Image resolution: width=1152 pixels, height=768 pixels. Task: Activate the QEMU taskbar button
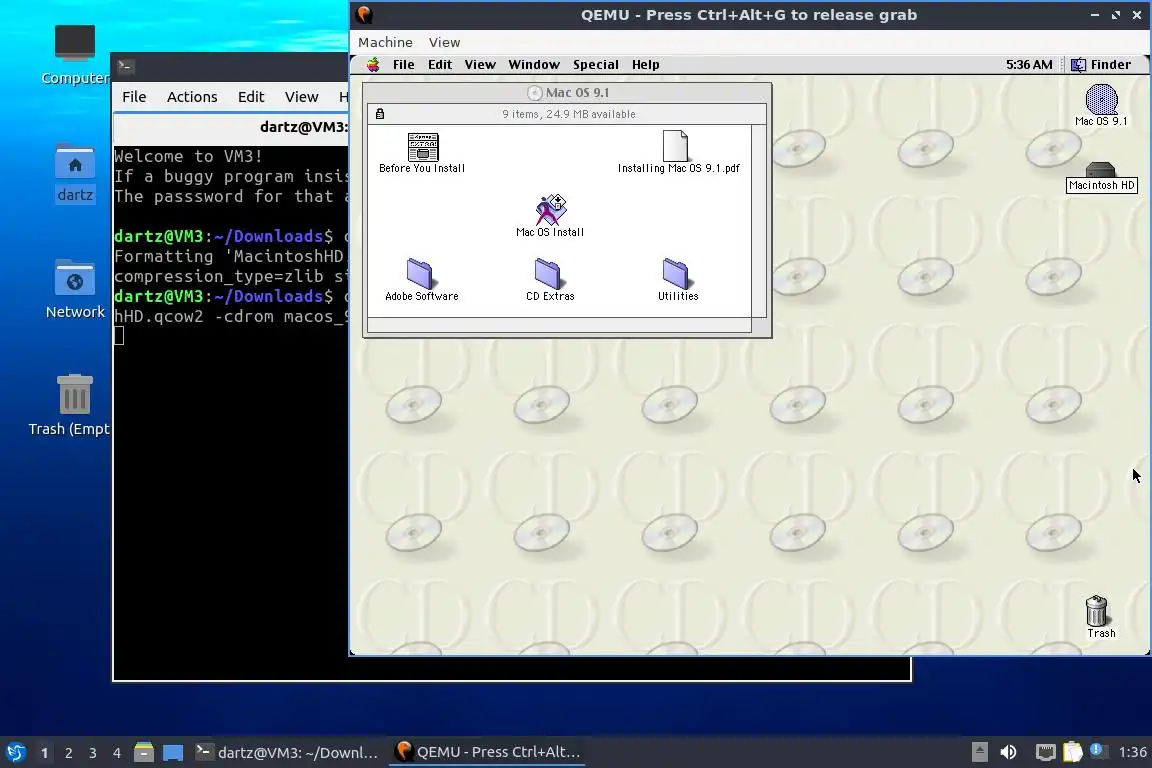(487, 752)
